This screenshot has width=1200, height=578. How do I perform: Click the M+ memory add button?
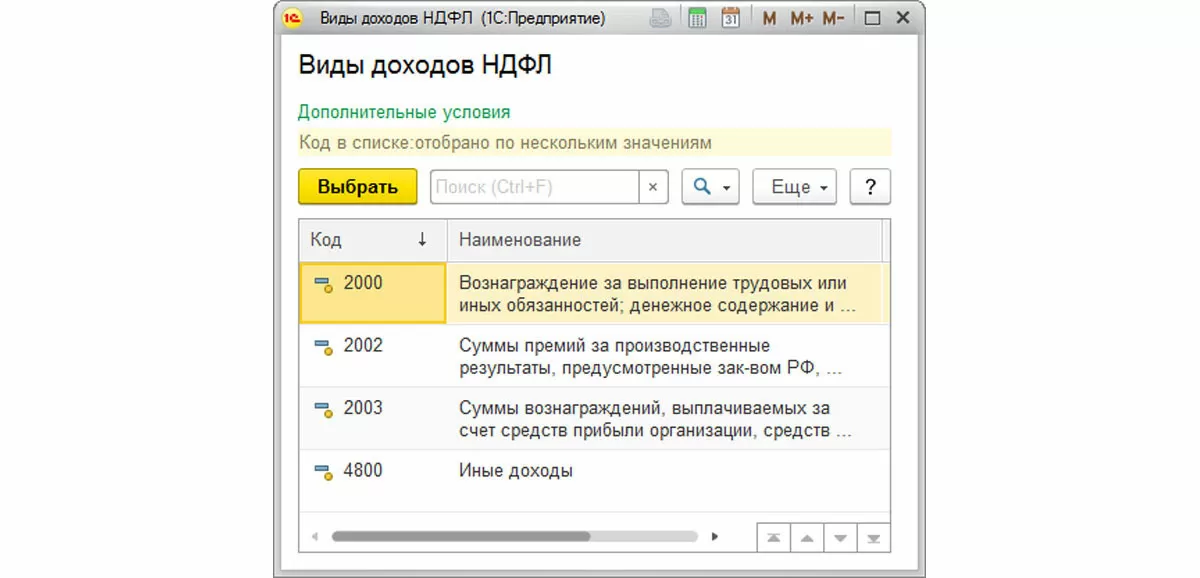[802, 18]
